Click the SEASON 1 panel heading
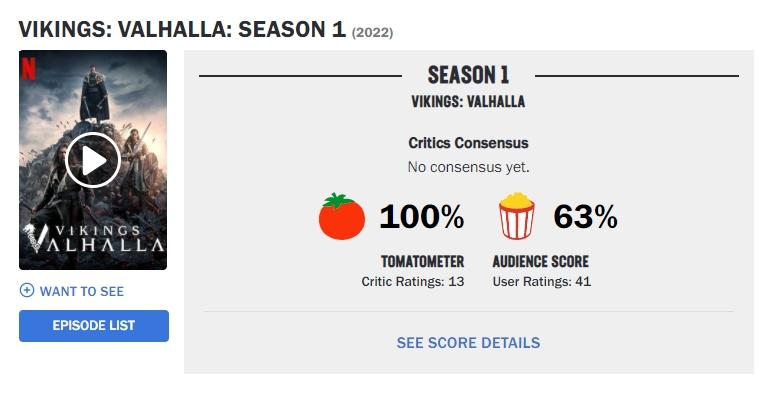 (468, 75)
